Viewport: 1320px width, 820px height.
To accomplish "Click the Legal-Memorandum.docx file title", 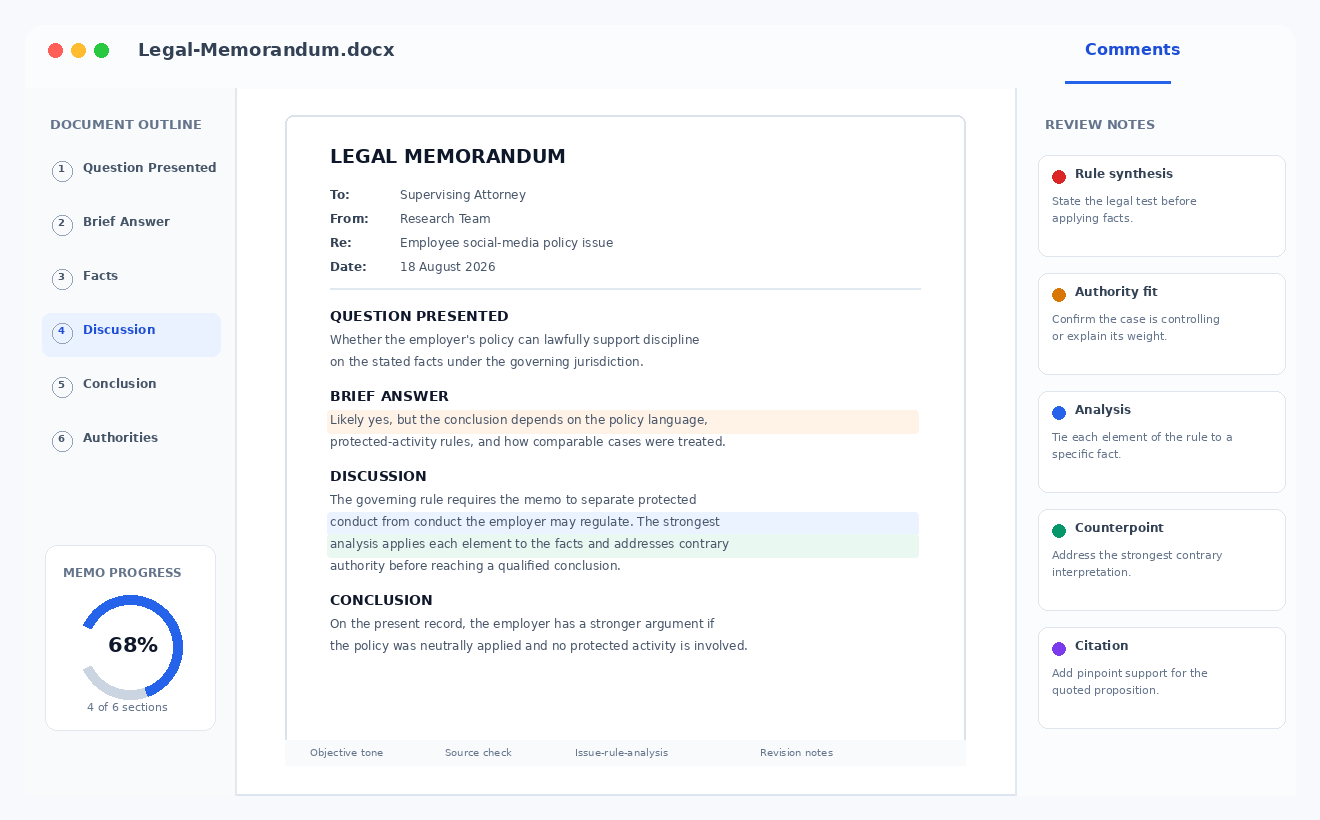I will point(266,50).
